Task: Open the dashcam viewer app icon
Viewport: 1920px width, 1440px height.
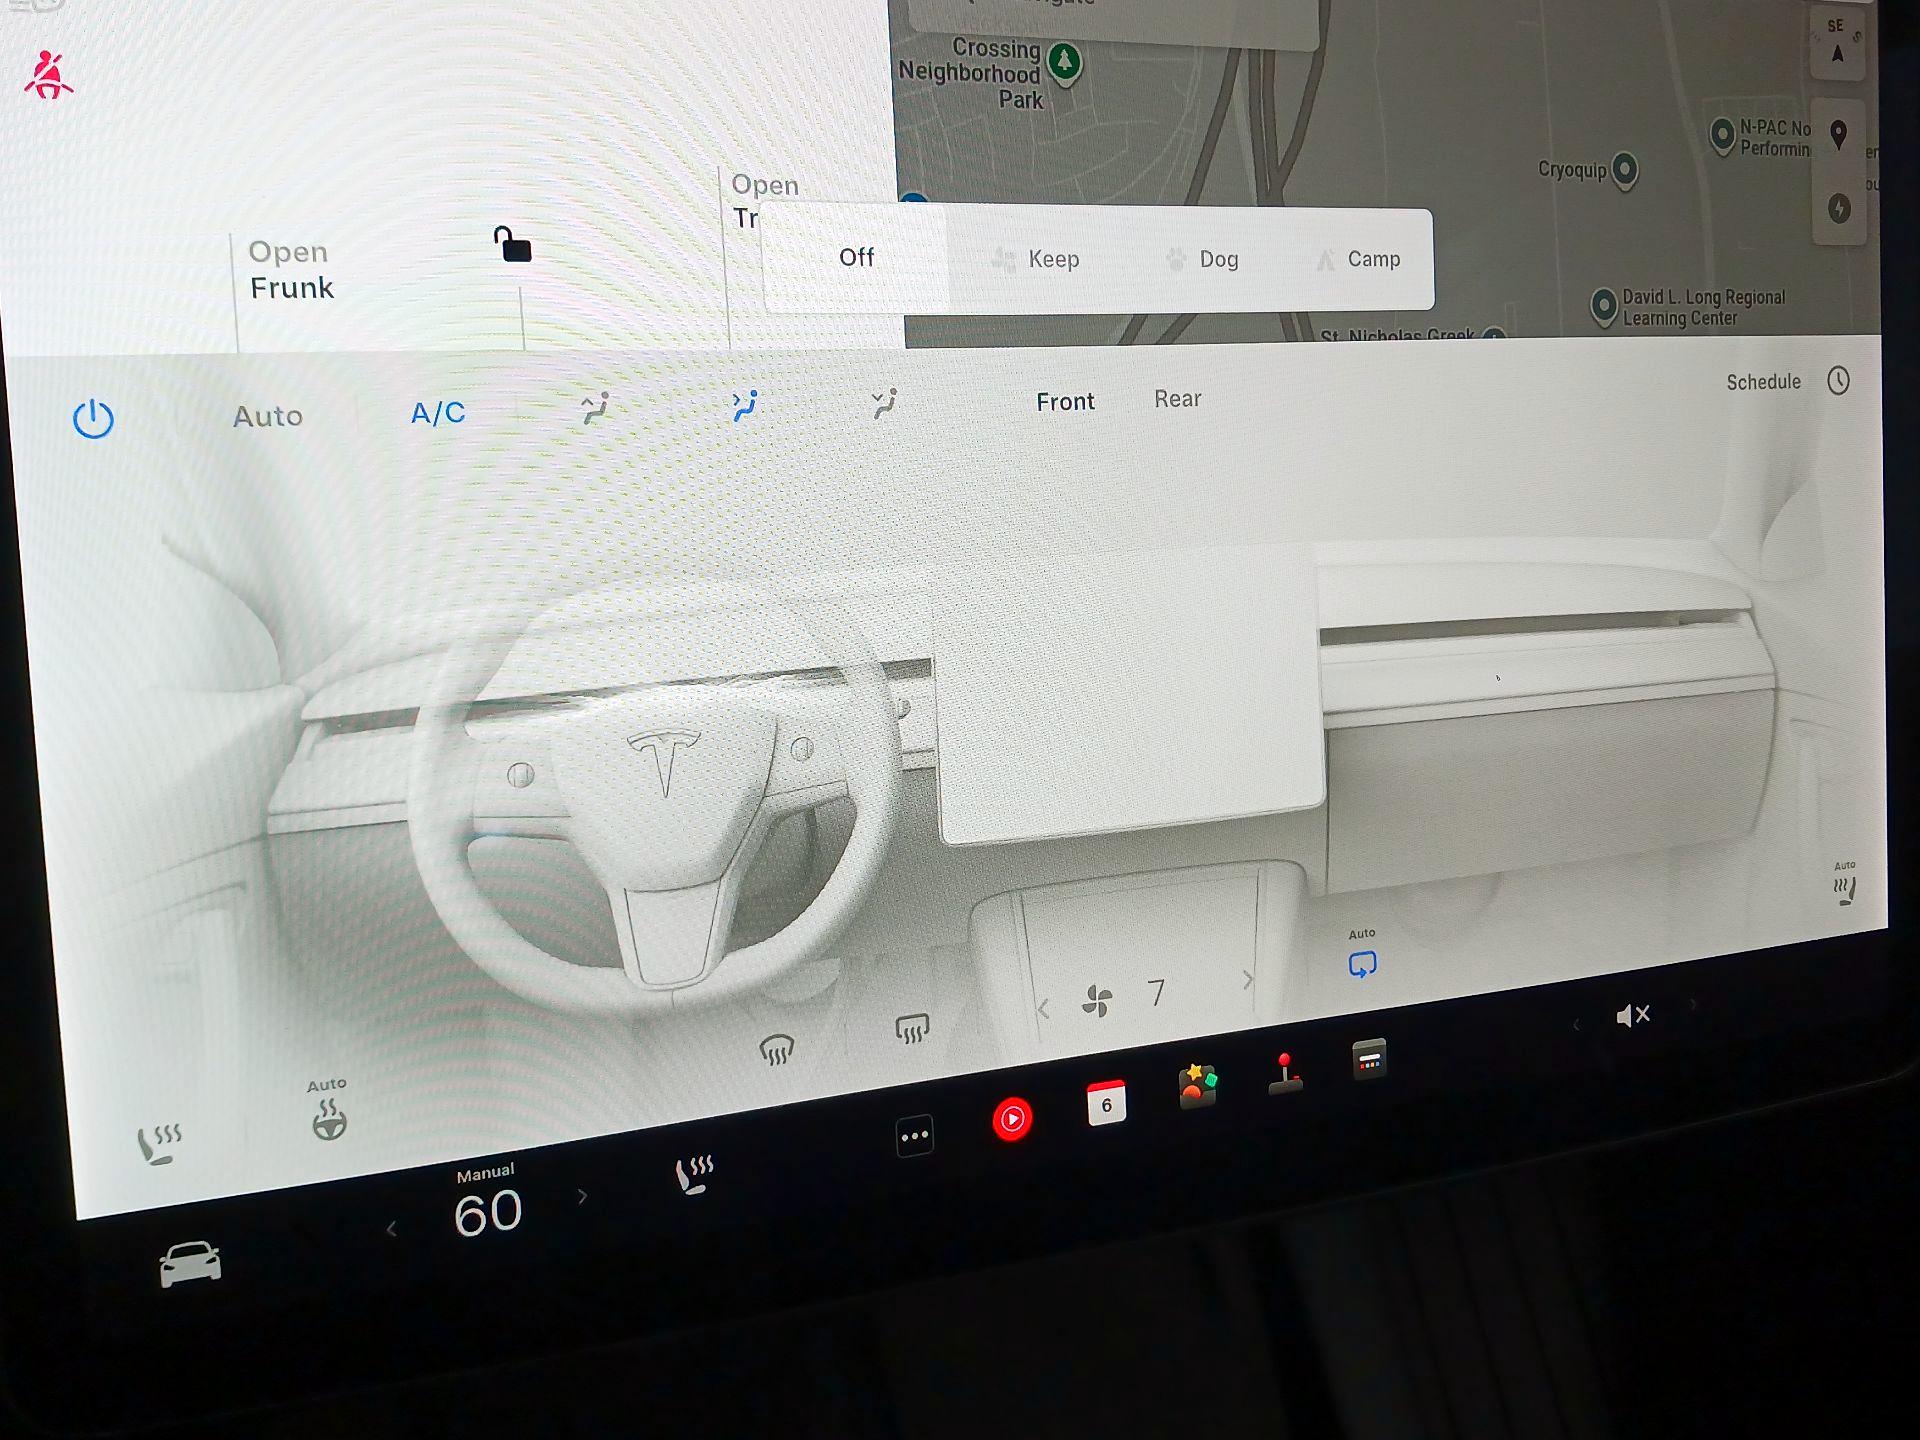Action: [1369, 1059]
